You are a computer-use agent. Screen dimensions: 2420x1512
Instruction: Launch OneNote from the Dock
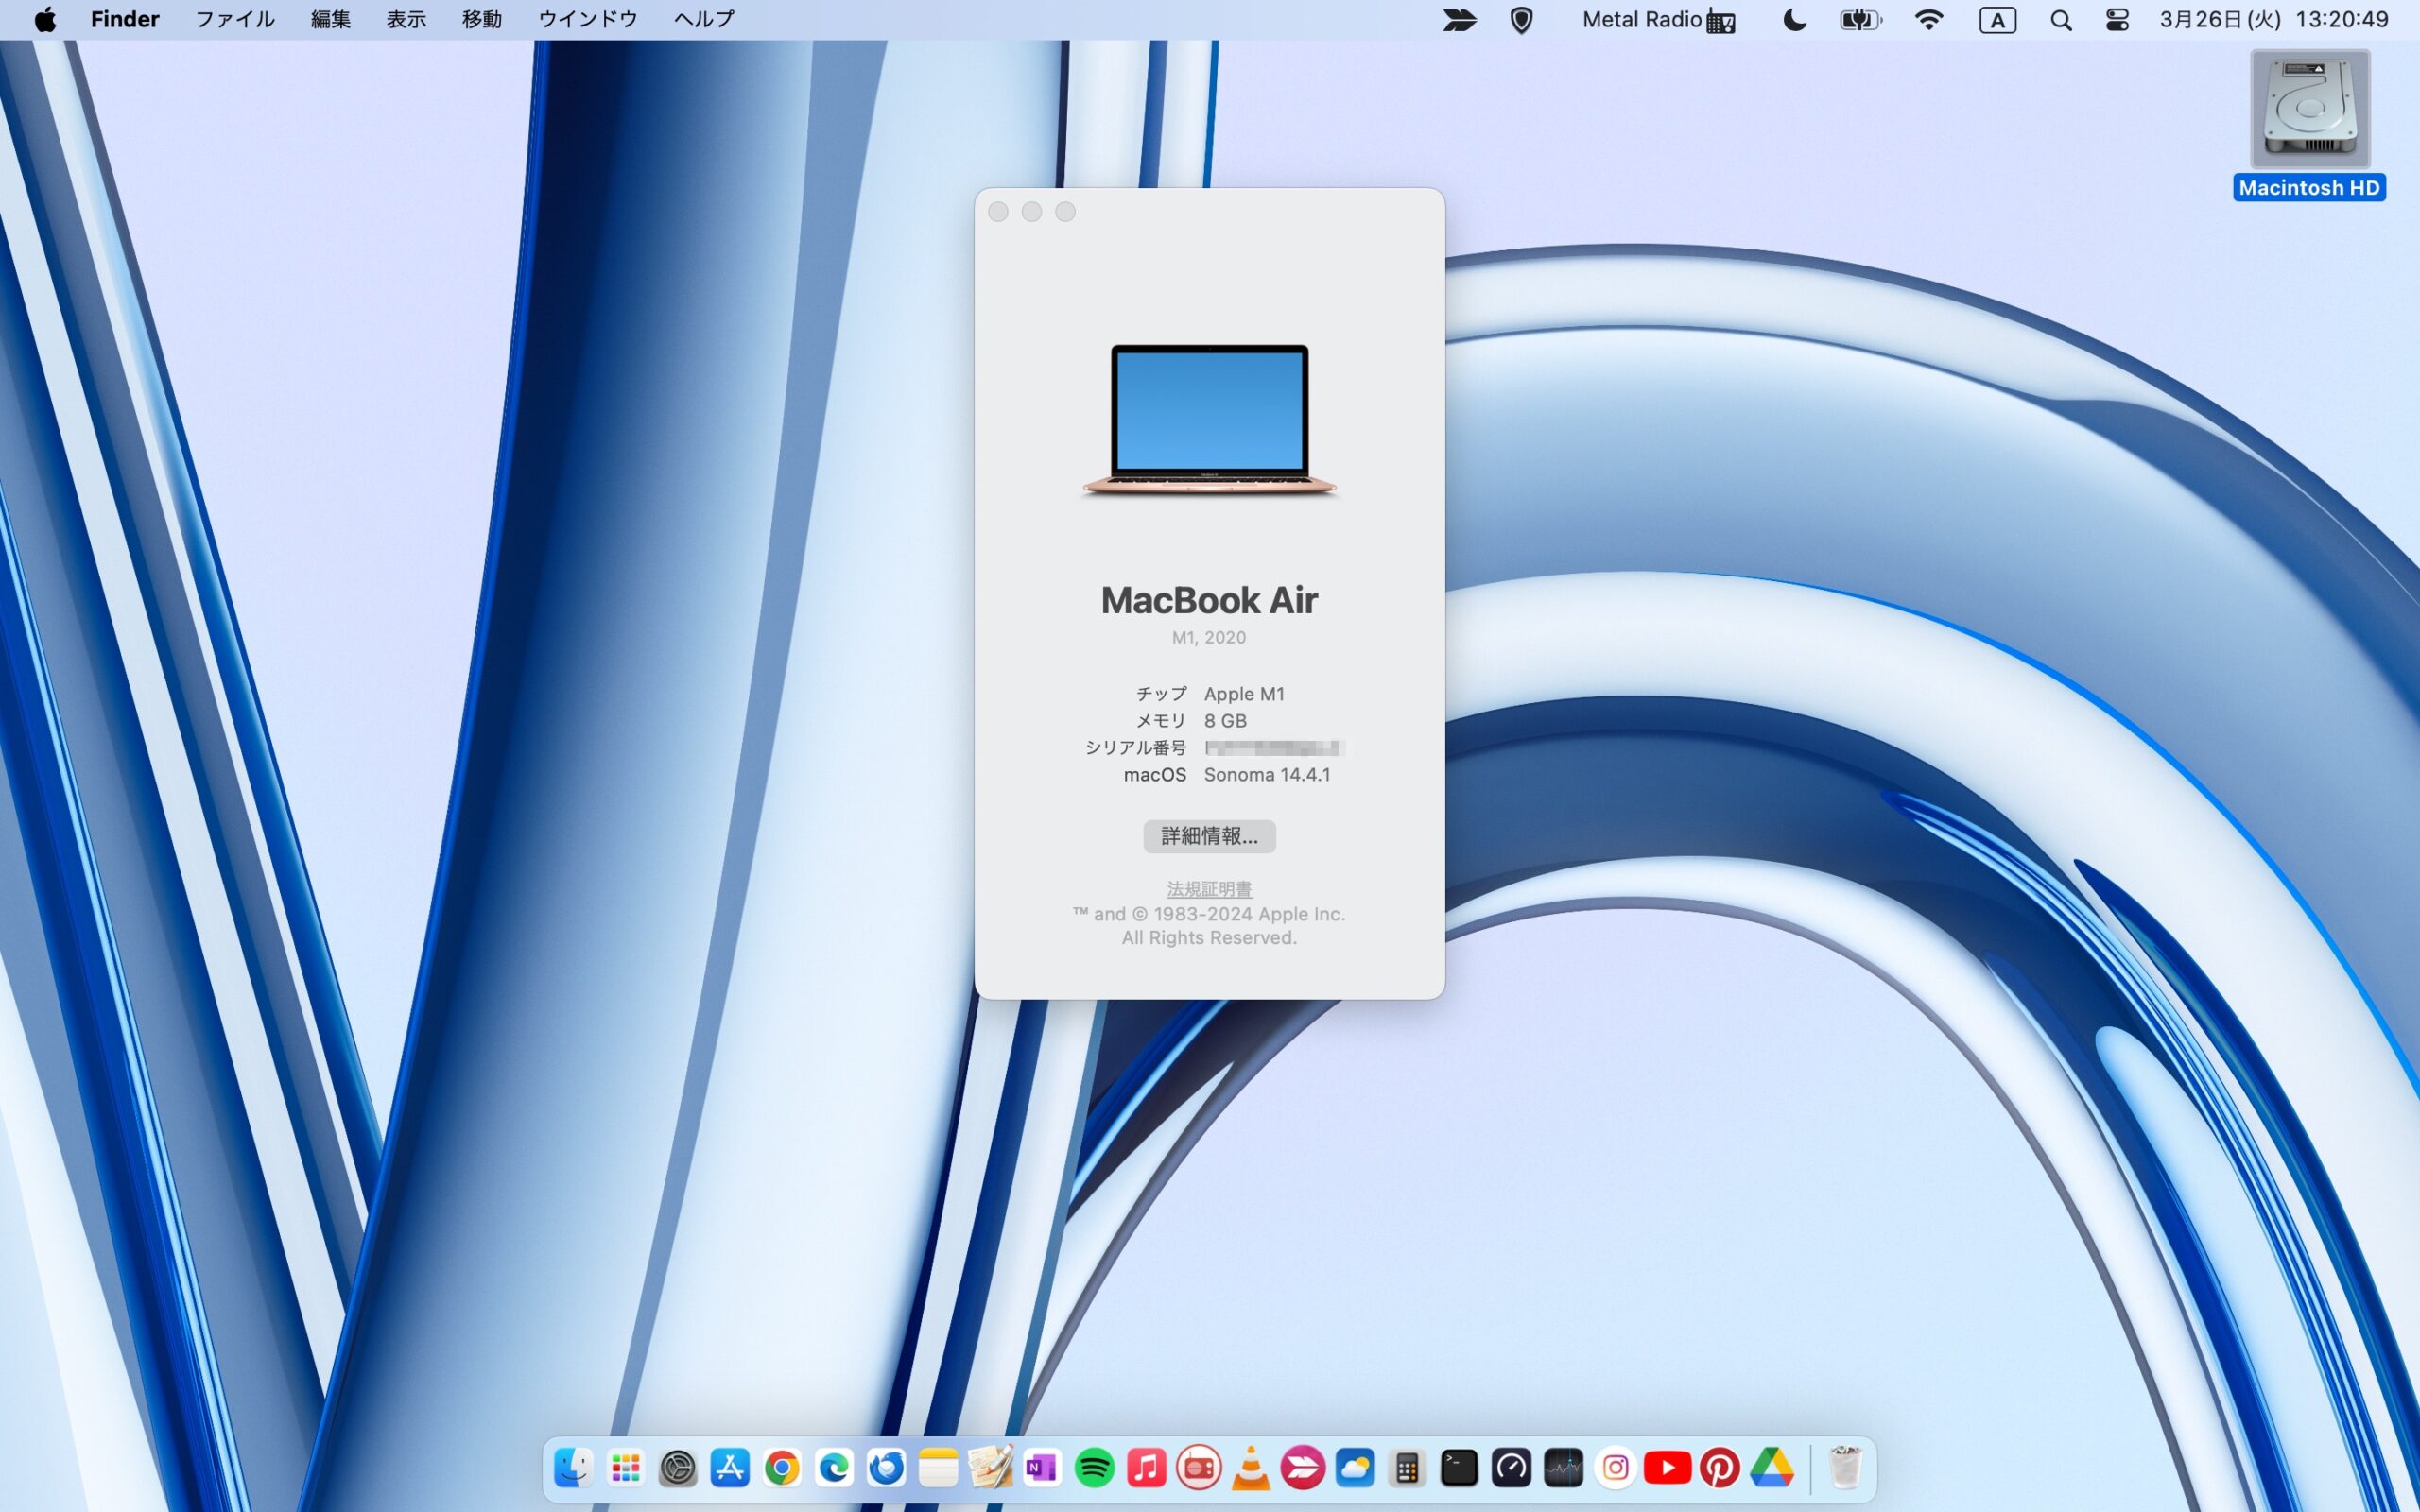click(x=1042, y=1468)
